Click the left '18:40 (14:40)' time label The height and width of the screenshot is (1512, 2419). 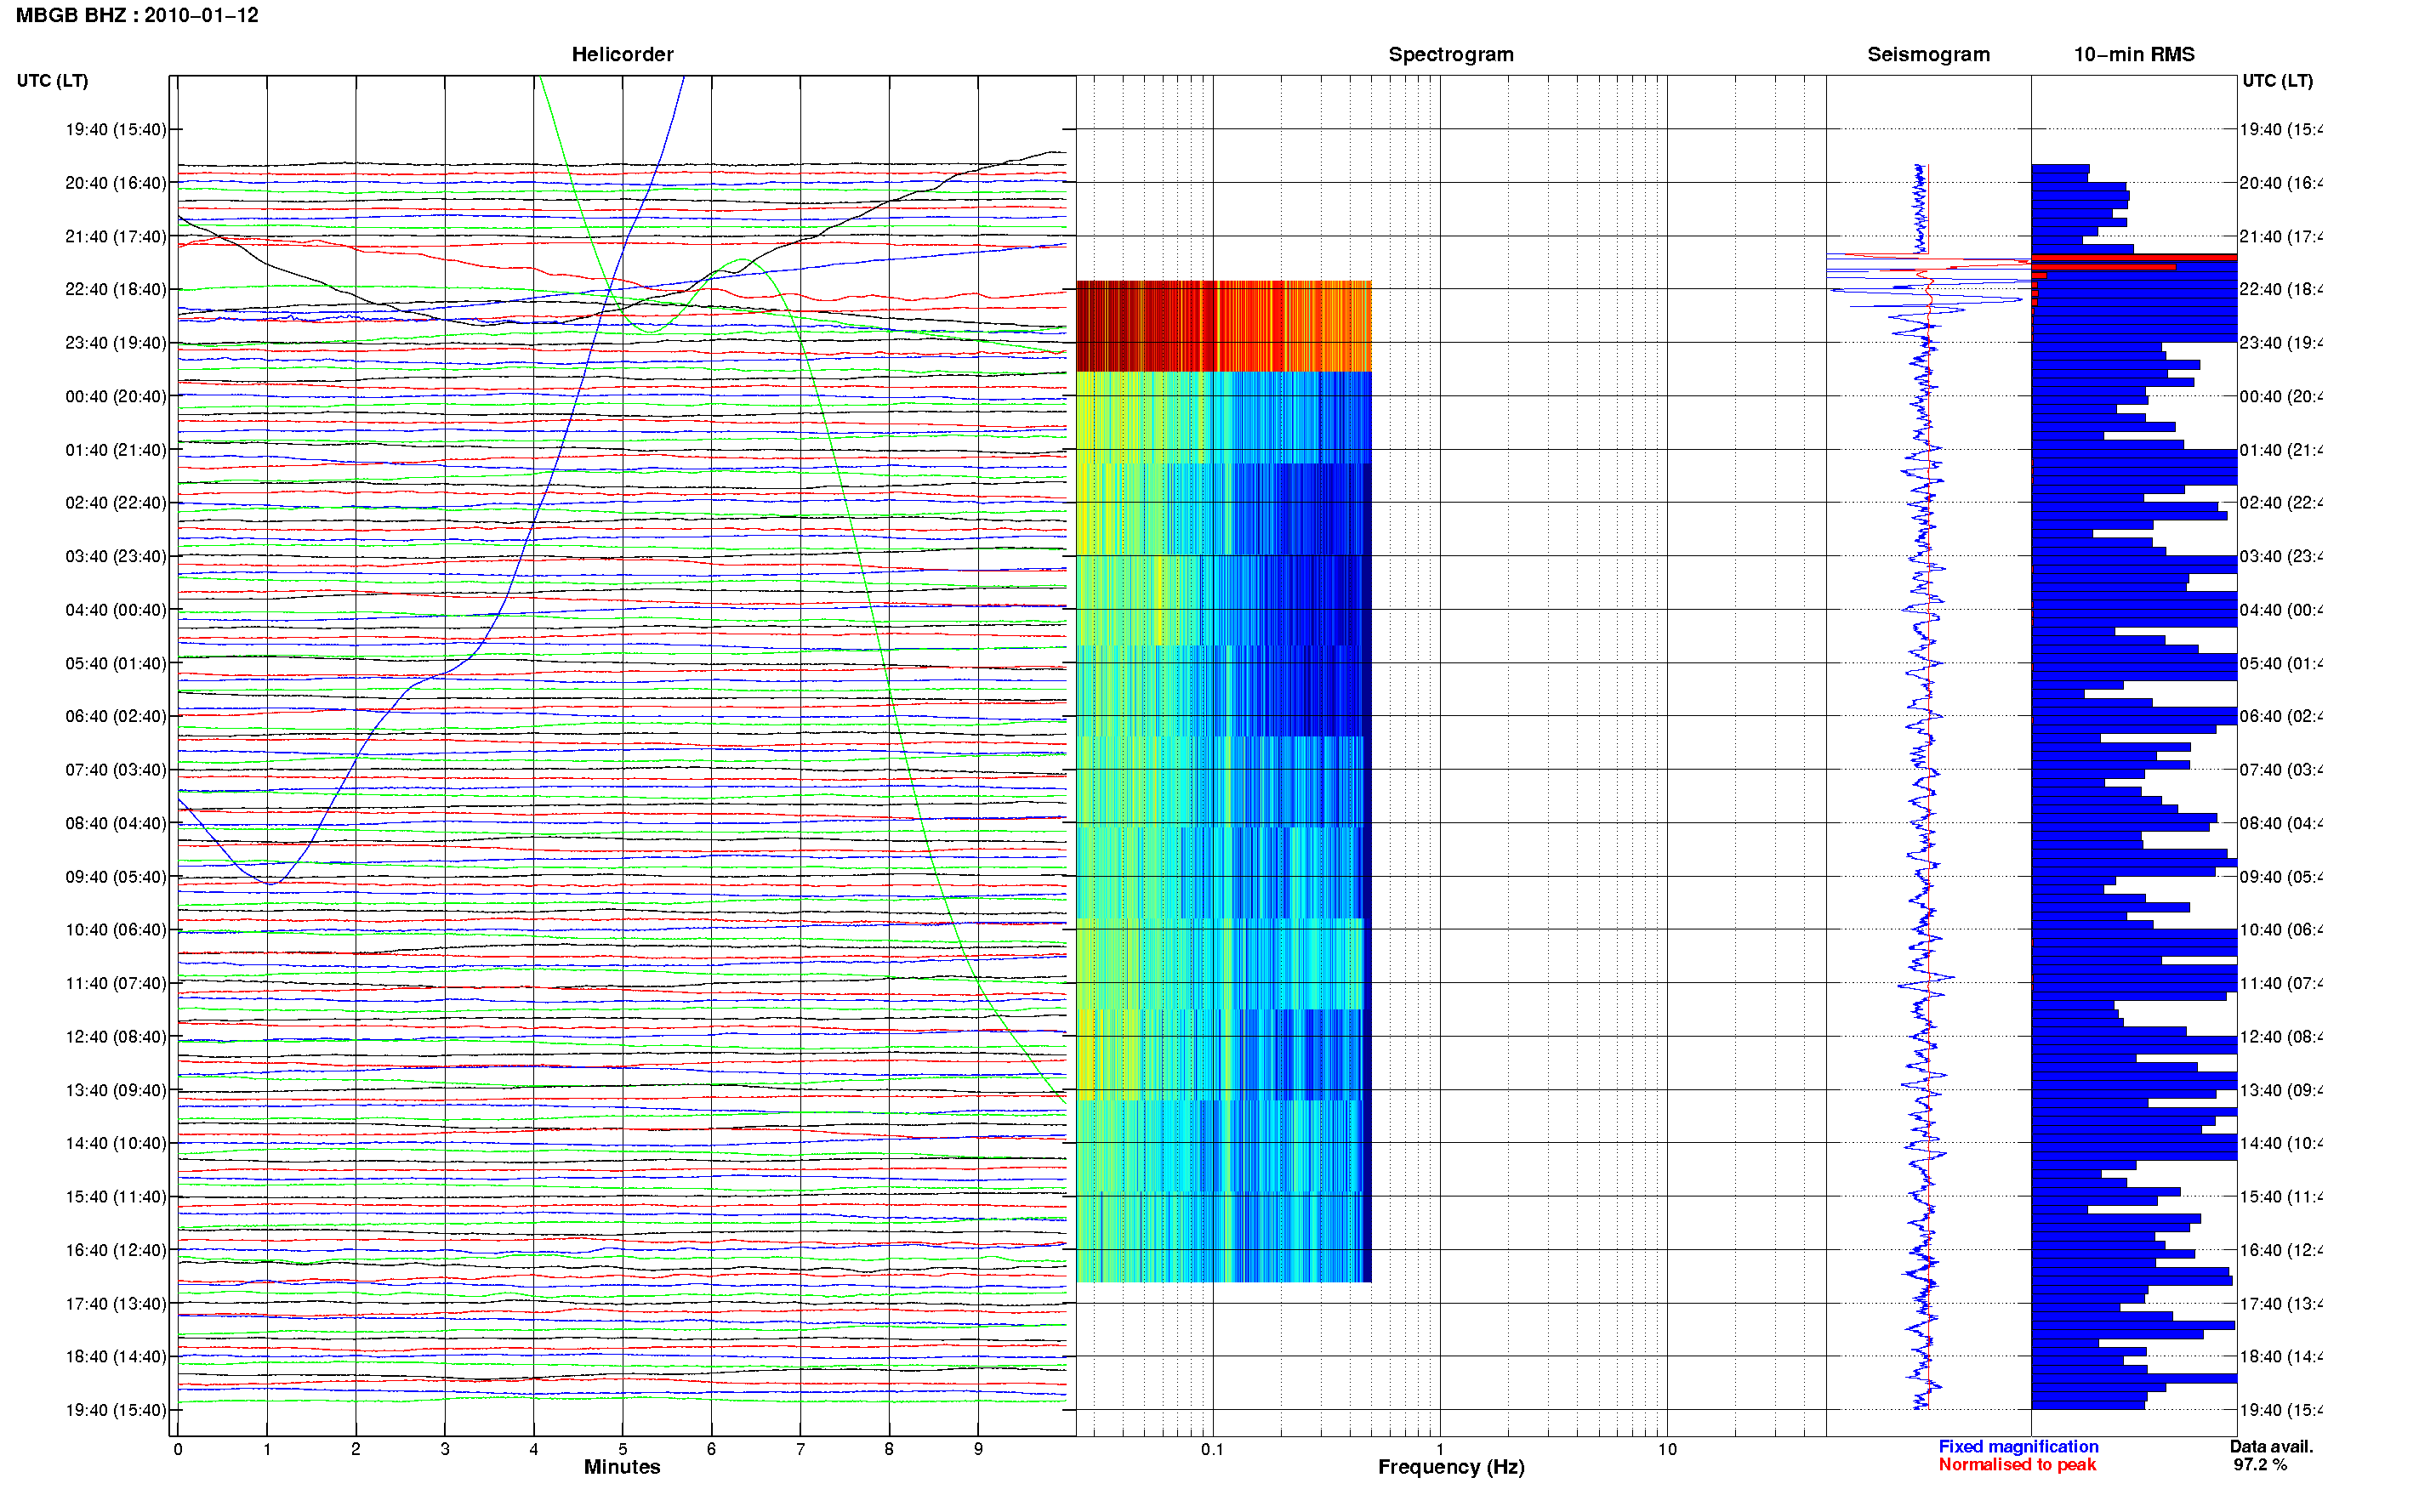pyautogui.click(x=116, y=1357)
